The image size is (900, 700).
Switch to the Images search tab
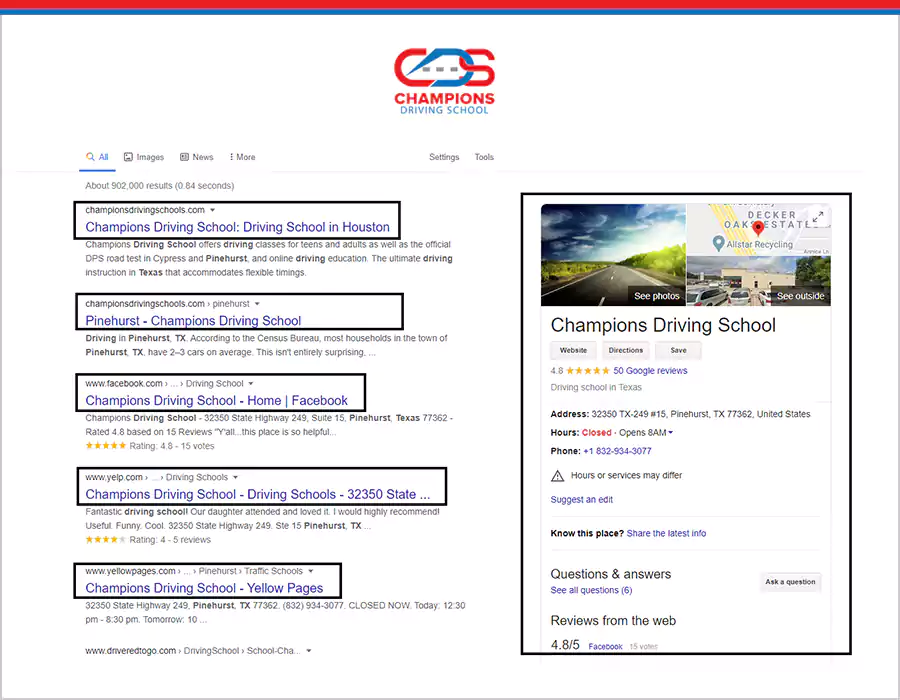point(144,157)
